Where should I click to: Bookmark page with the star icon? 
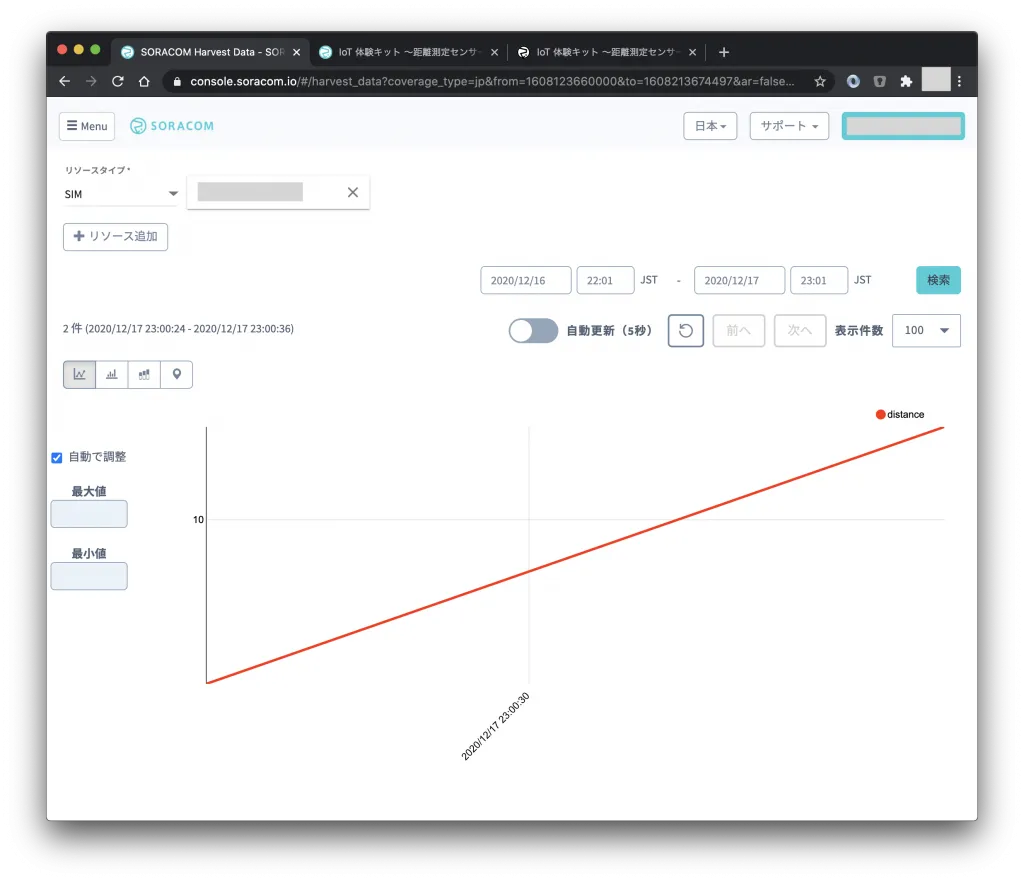click(820, 81)
